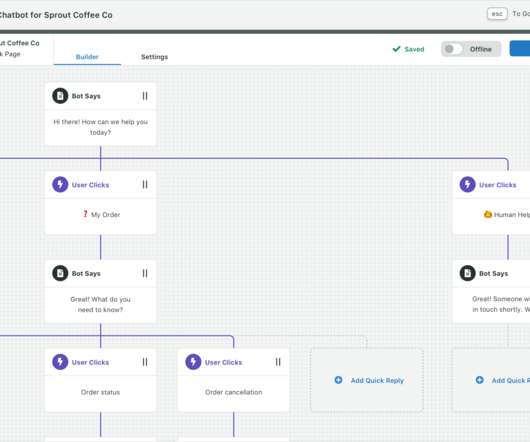
Task: Click the lightning icon on Order status card
Action: [60, 362]
